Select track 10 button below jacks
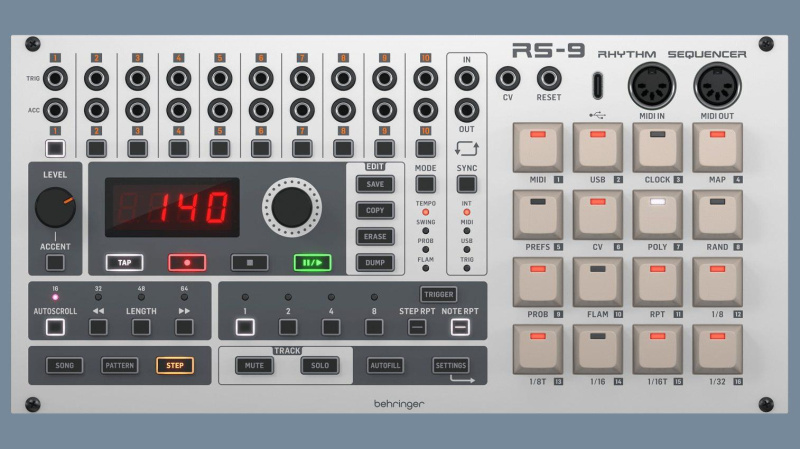Screen dimensions: 800x449 pyautogui.click(x=425, y=148)
